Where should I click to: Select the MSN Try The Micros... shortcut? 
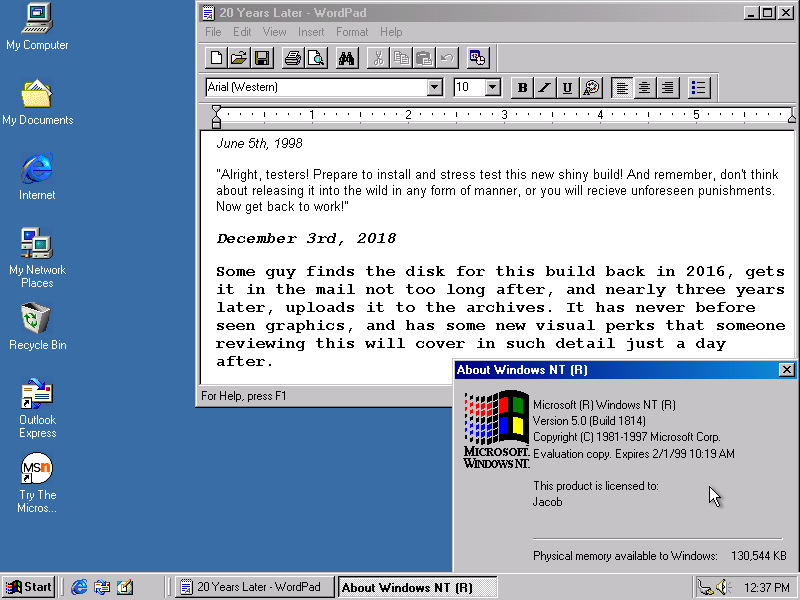(37, 483)
